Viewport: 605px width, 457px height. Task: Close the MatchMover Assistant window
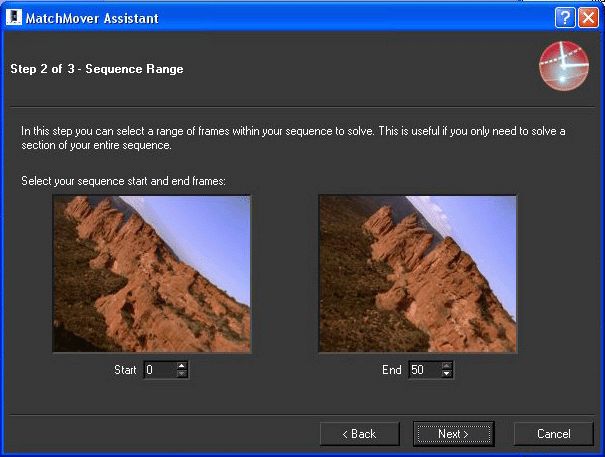pyautogui.click(x=588, y=18)
